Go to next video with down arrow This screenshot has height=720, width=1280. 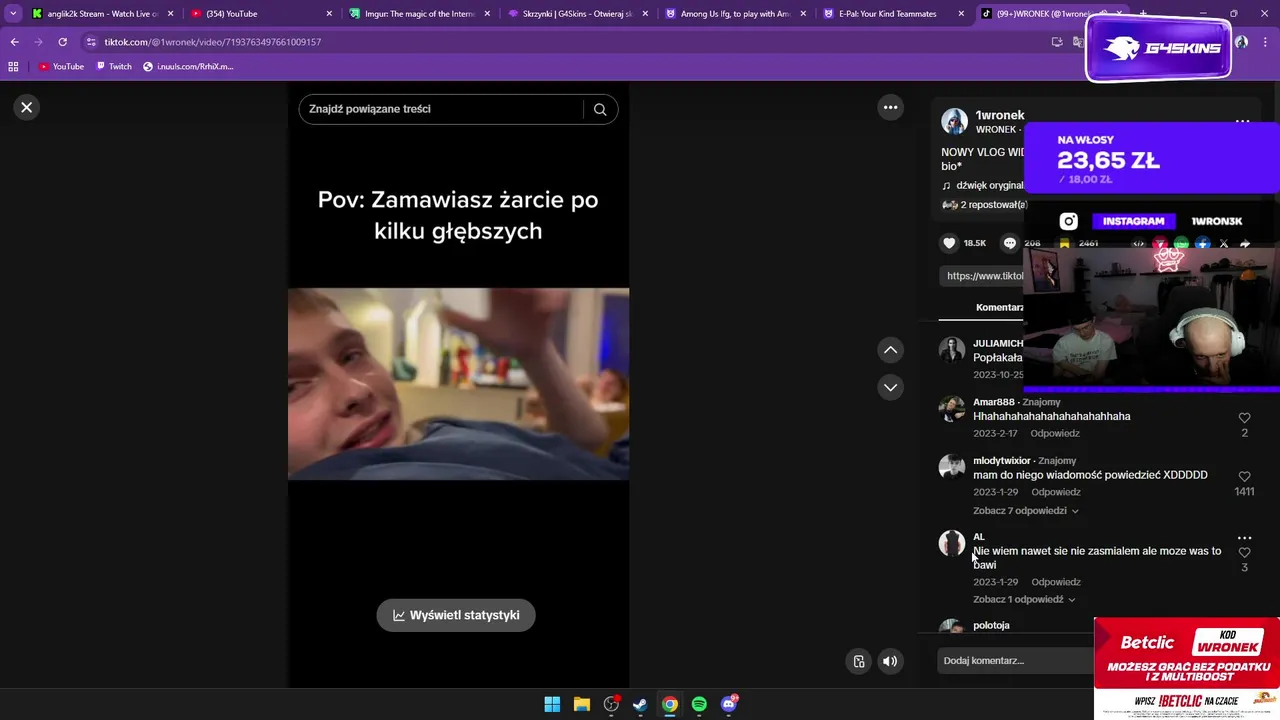890,387
